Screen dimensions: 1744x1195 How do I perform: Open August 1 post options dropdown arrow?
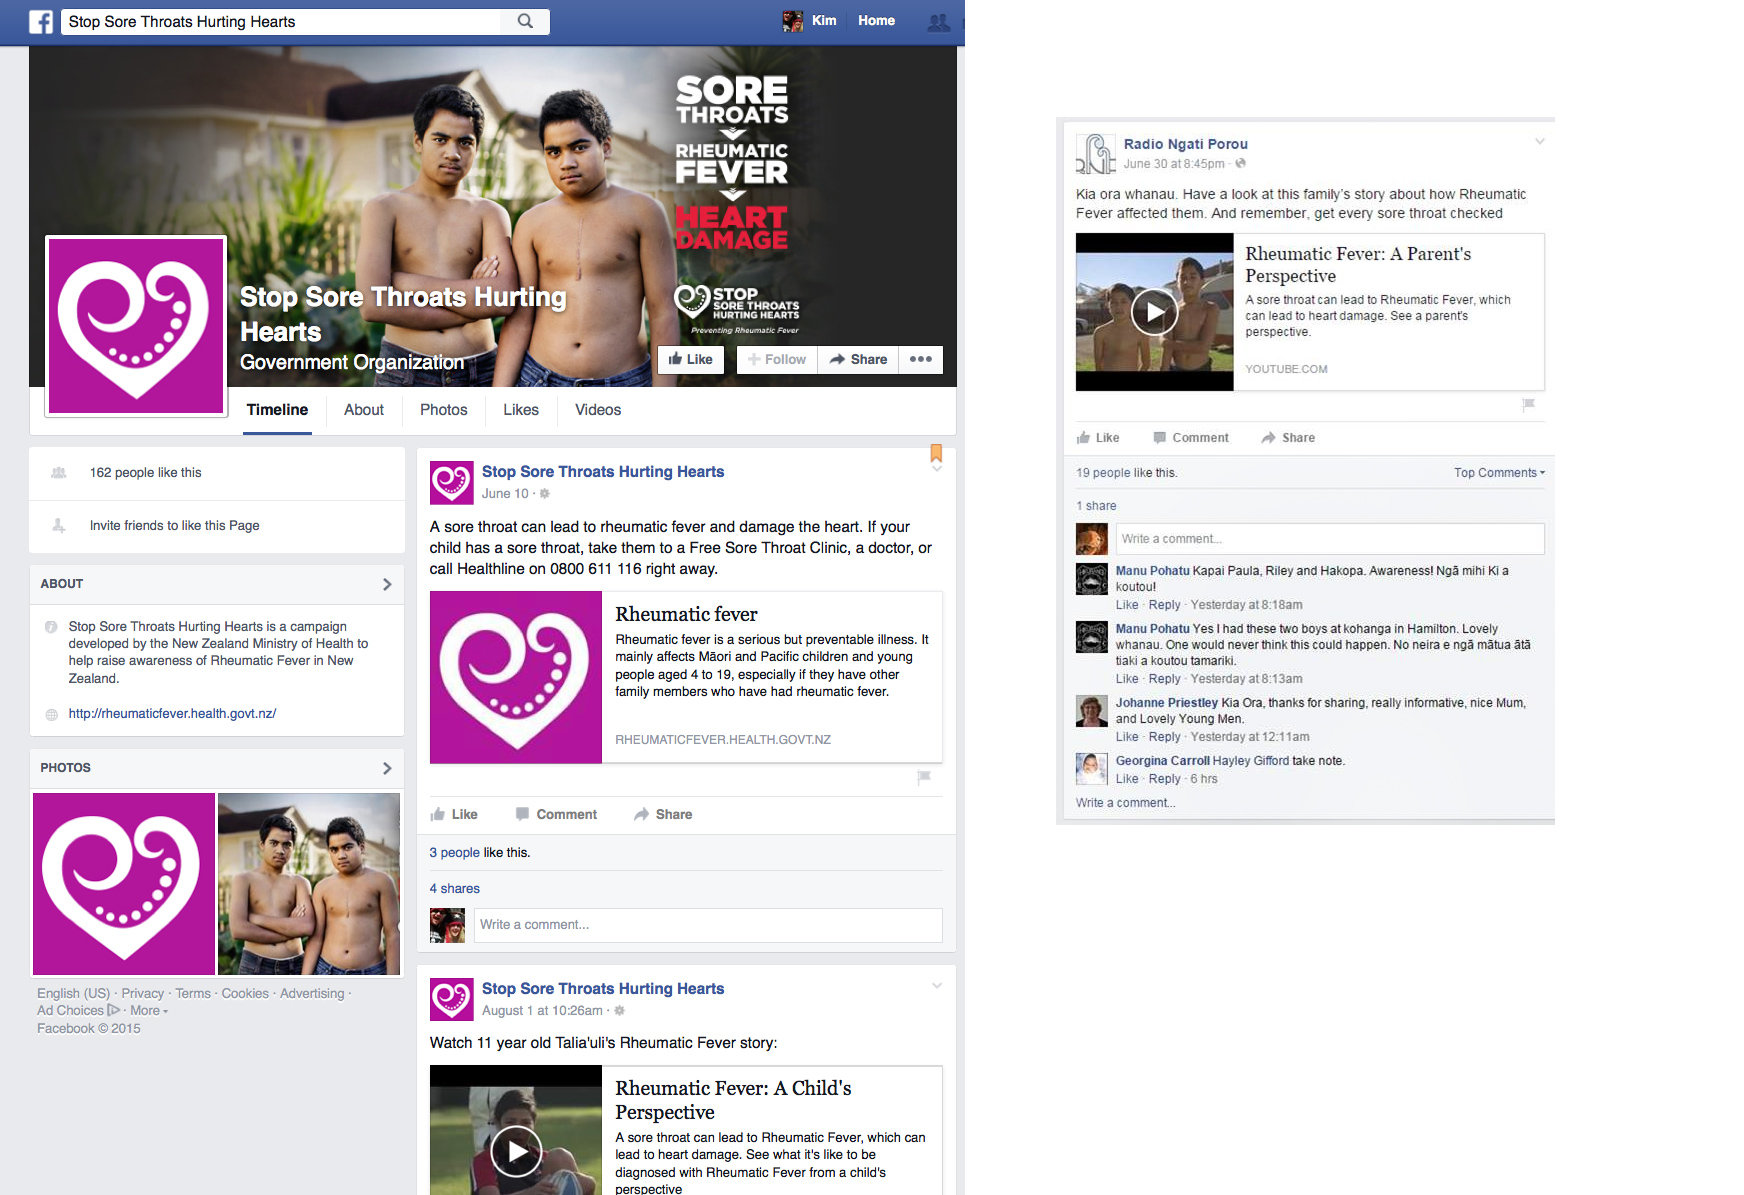937,986
